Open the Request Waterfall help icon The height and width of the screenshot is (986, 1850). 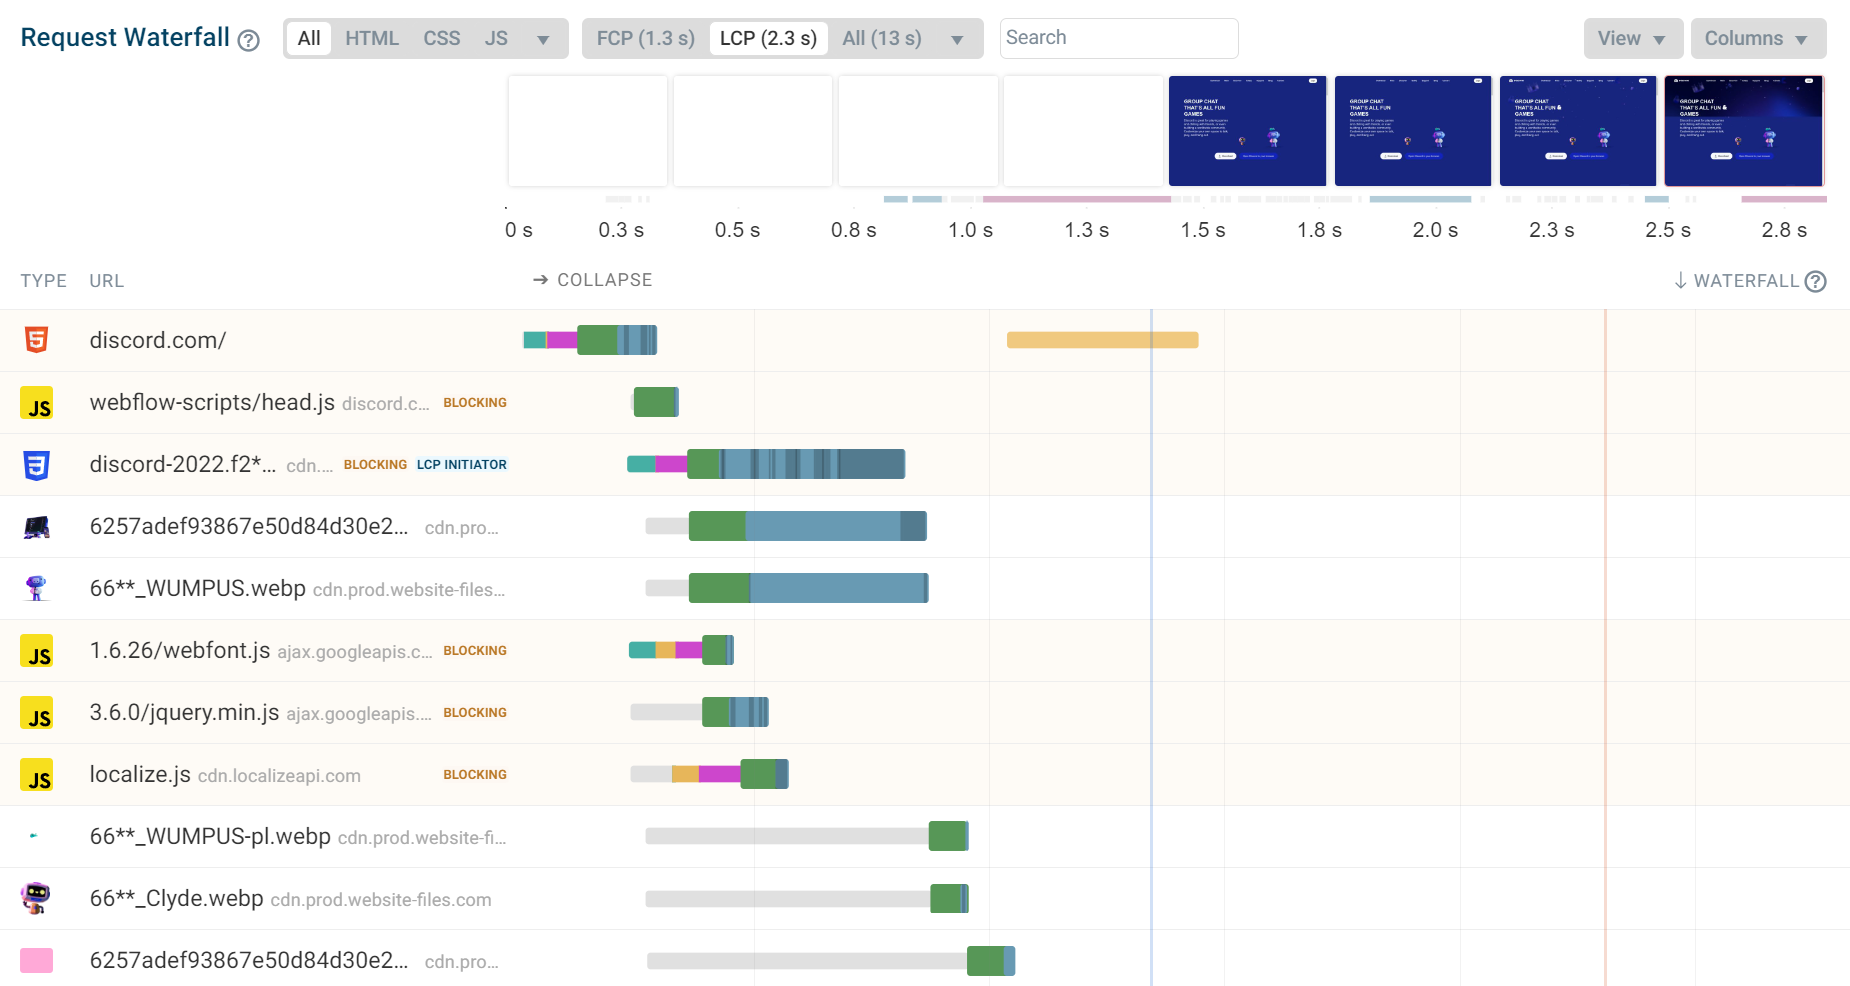coord(249,40)
